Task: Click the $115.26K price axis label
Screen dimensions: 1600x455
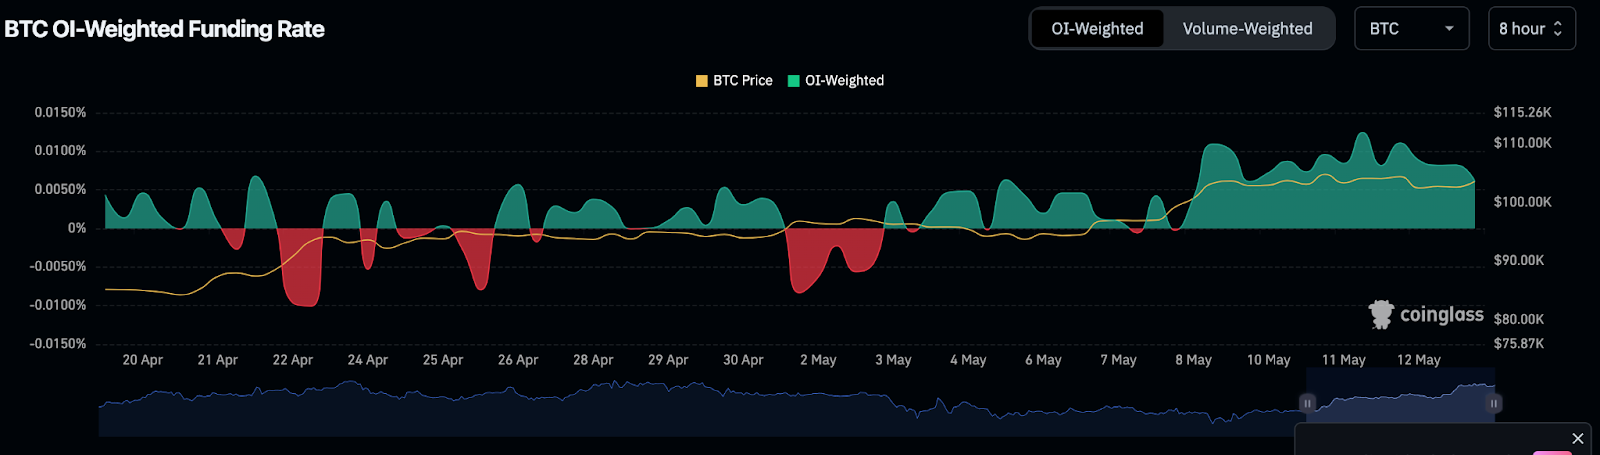Action: (x=1523, y=112)
